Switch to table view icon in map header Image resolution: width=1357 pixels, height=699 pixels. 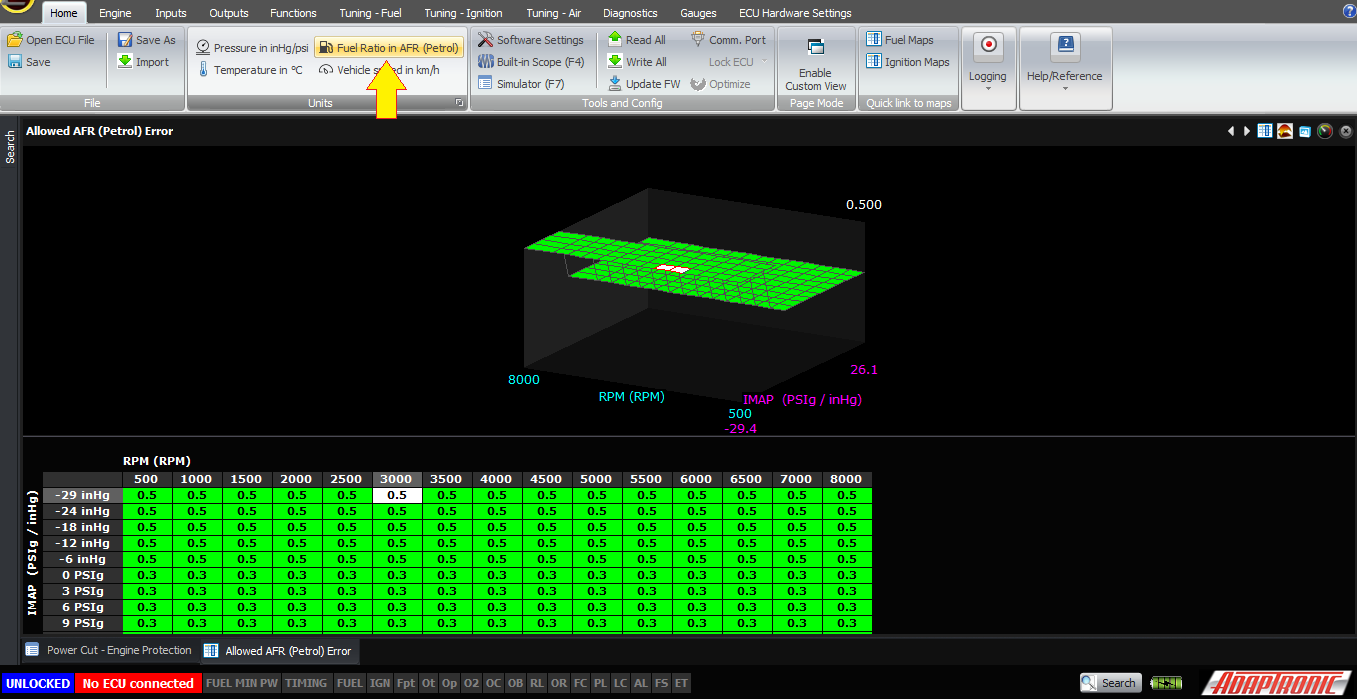[x=1265, y=131]
